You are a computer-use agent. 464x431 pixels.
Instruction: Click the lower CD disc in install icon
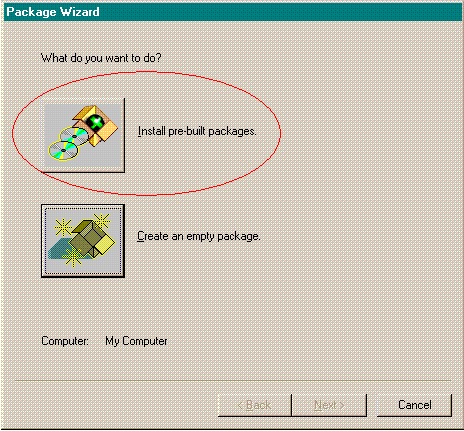(63, 150)
